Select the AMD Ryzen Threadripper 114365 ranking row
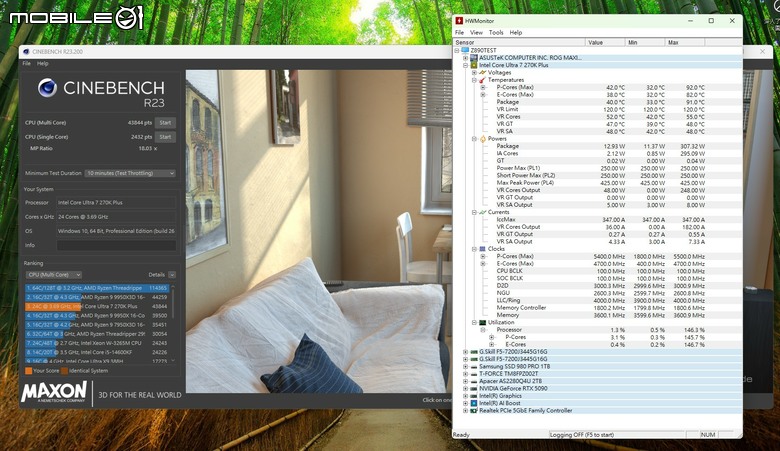 click(x=97, y=288)
